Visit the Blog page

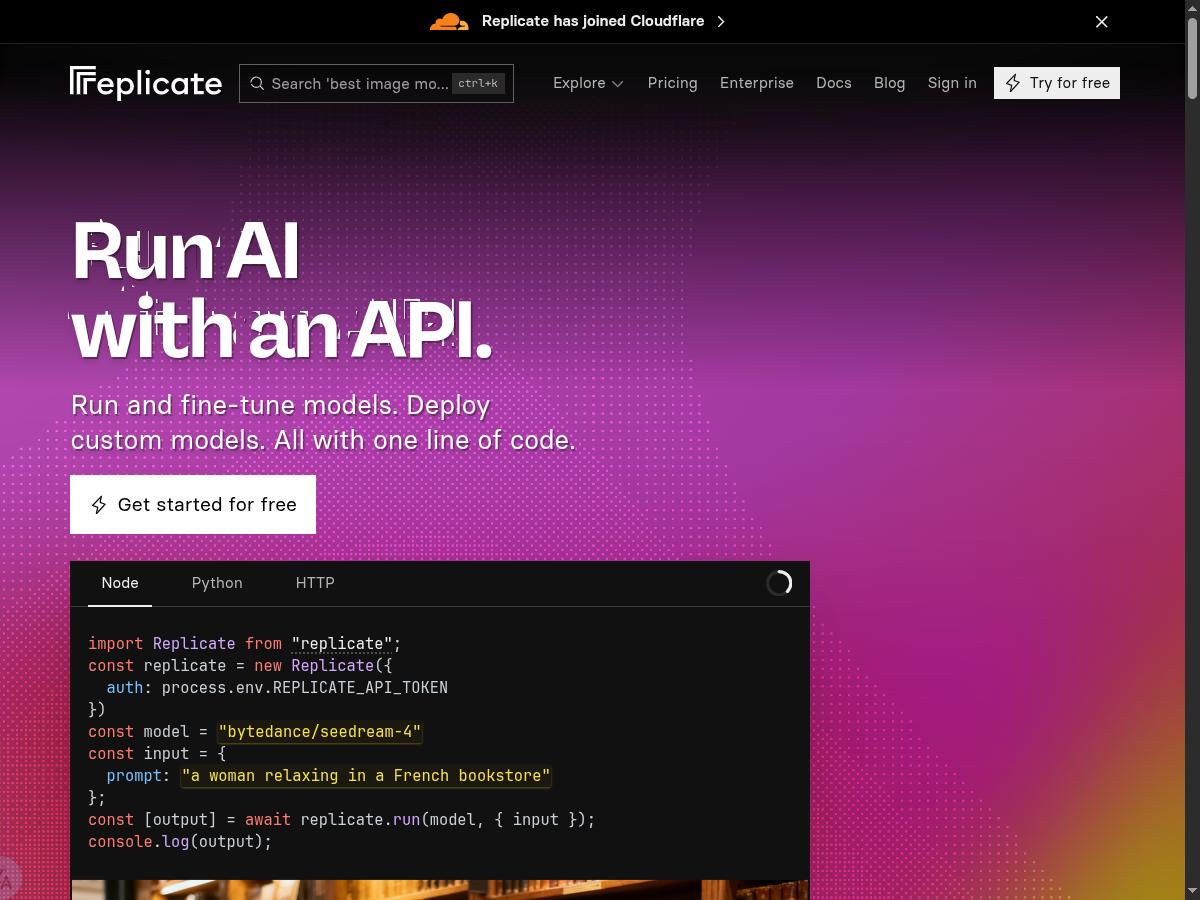pyautogui.click(x=889, y=83)
